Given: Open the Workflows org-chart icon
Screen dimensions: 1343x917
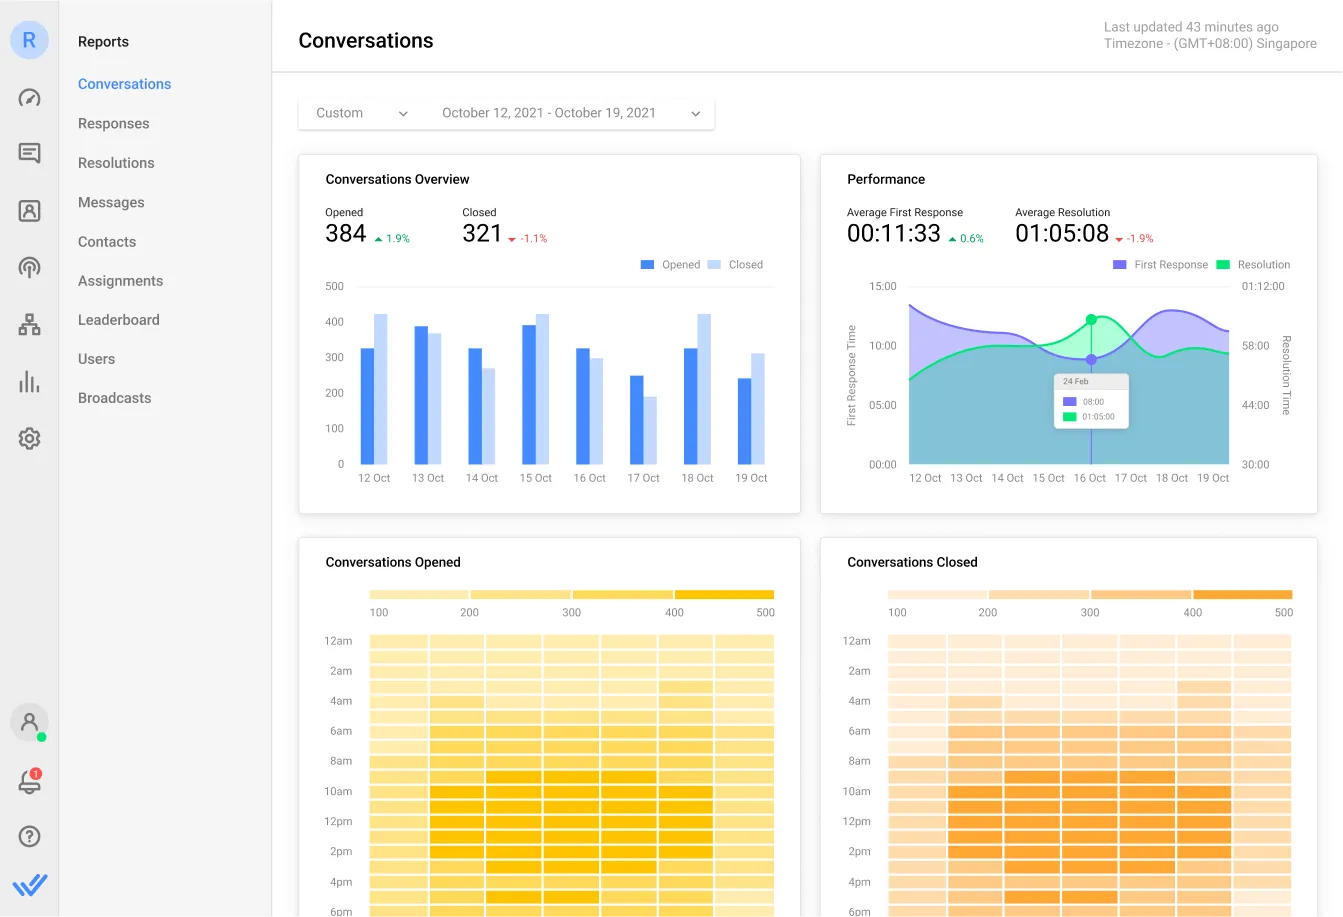Looking at the screenshot, I should pyautogui.click(x=29, y=324).
